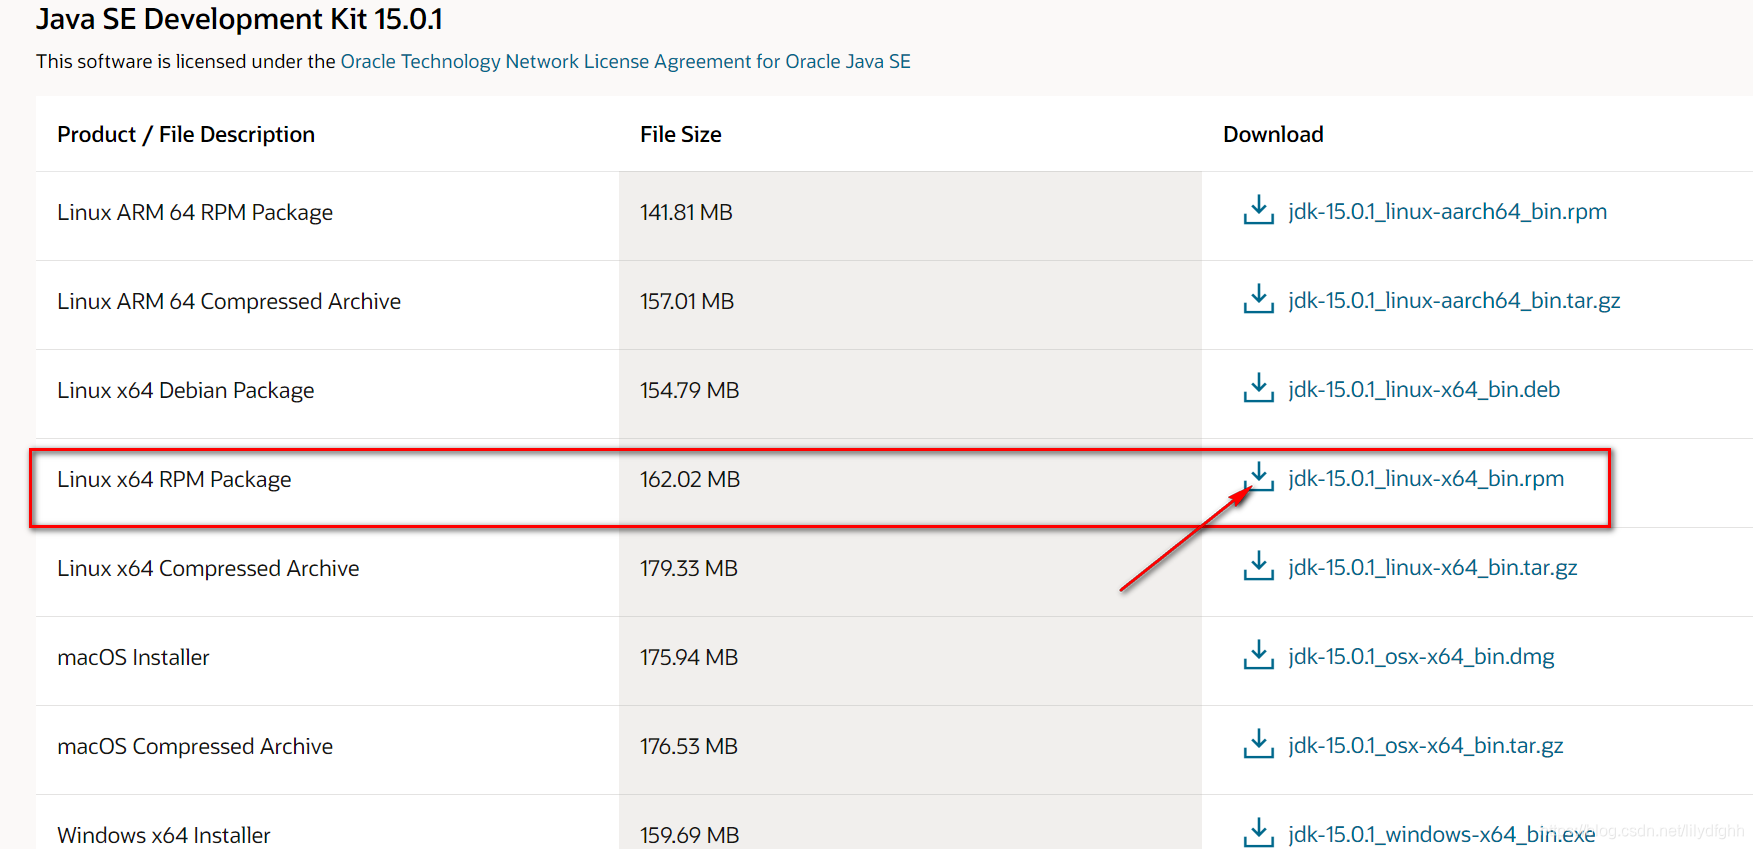The image size is (1753, 849).
Task: Select Linux ARM 64 RPM Package text
Action: click(195, 212)
